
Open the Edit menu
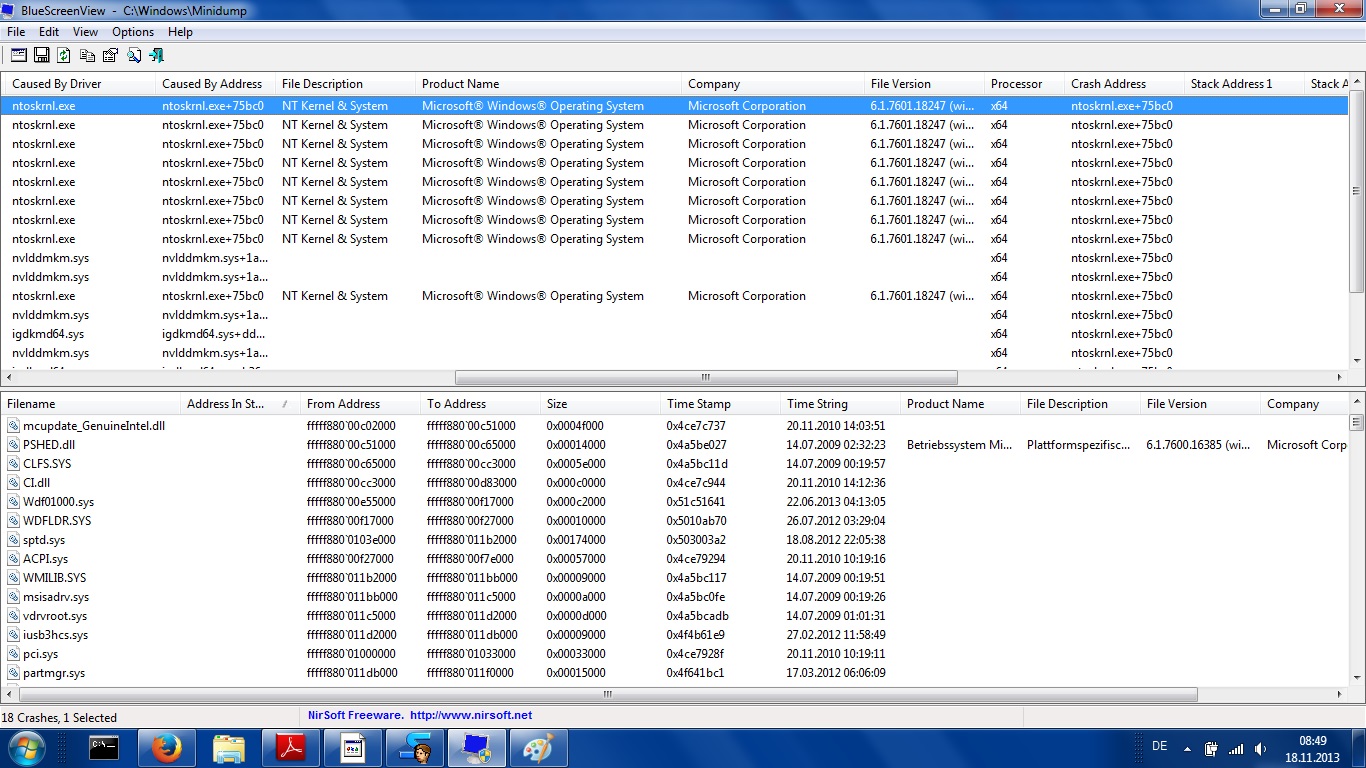49,32
